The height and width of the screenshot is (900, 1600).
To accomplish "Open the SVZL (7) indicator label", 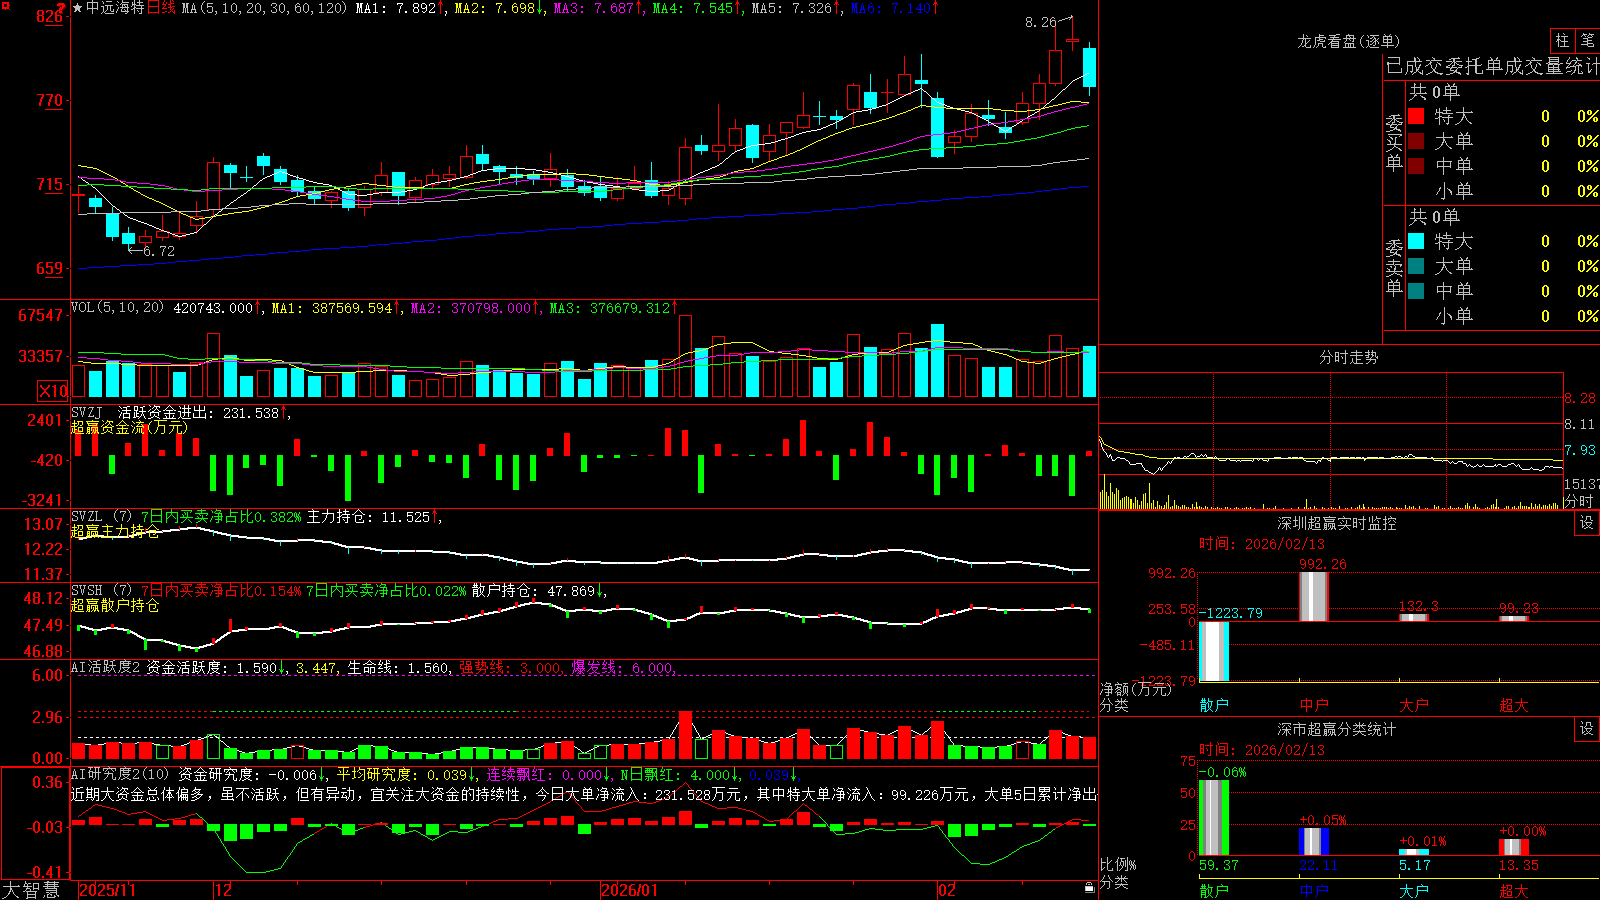I will pos(102,517).
